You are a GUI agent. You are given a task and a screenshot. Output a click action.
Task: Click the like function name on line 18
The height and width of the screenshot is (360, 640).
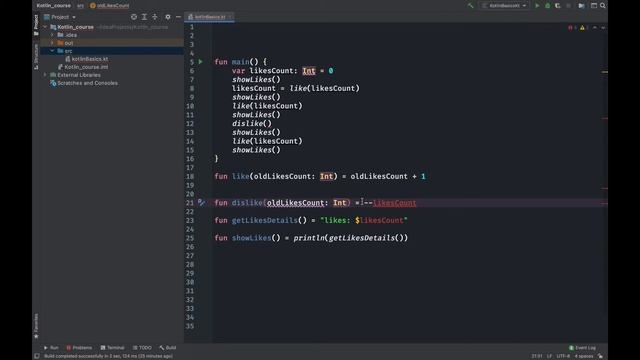click(x=240, y=176)
